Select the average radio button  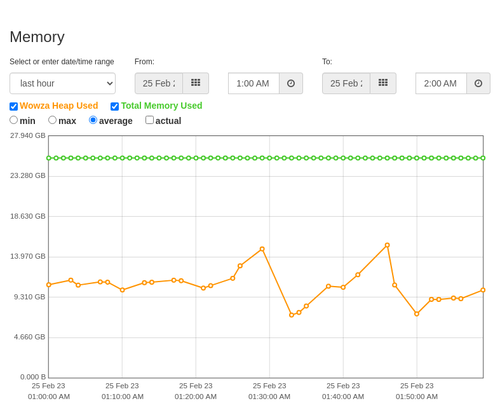point(93,120)
